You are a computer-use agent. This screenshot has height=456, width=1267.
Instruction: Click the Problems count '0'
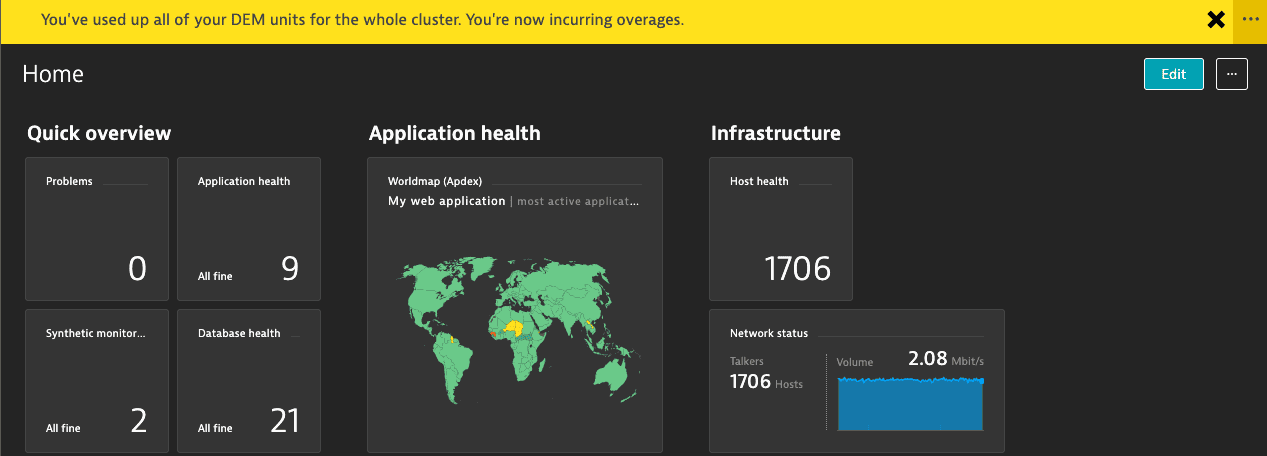click(137, 269)
